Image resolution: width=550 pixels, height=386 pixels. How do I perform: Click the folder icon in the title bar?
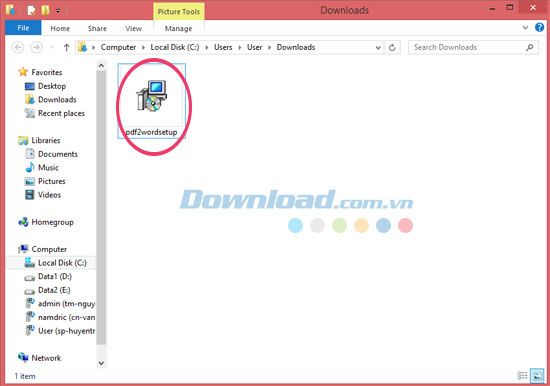[x=10, y=10]
